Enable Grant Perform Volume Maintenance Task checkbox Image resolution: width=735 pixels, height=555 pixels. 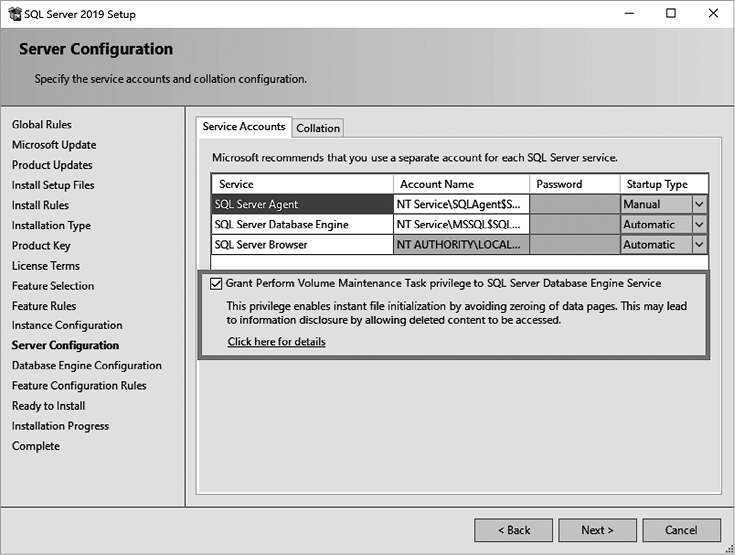pos(217,284)
